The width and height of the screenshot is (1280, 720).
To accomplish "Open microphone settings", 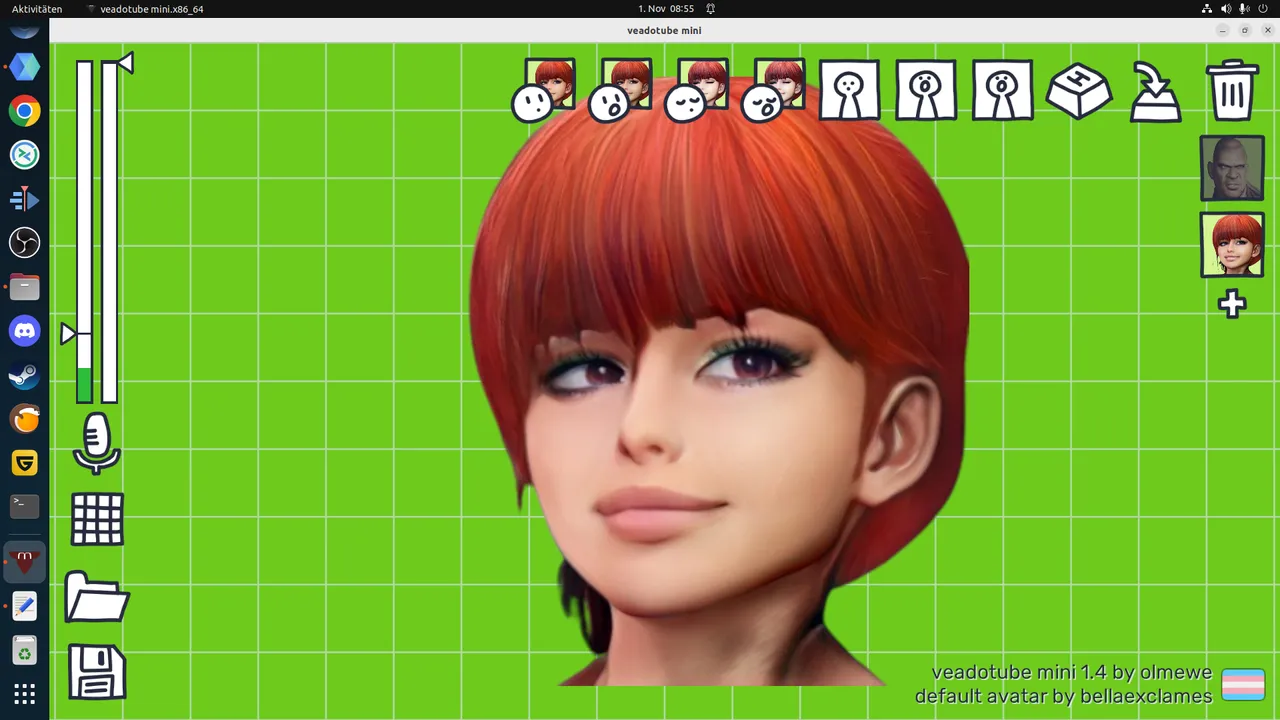I will 96,443.
